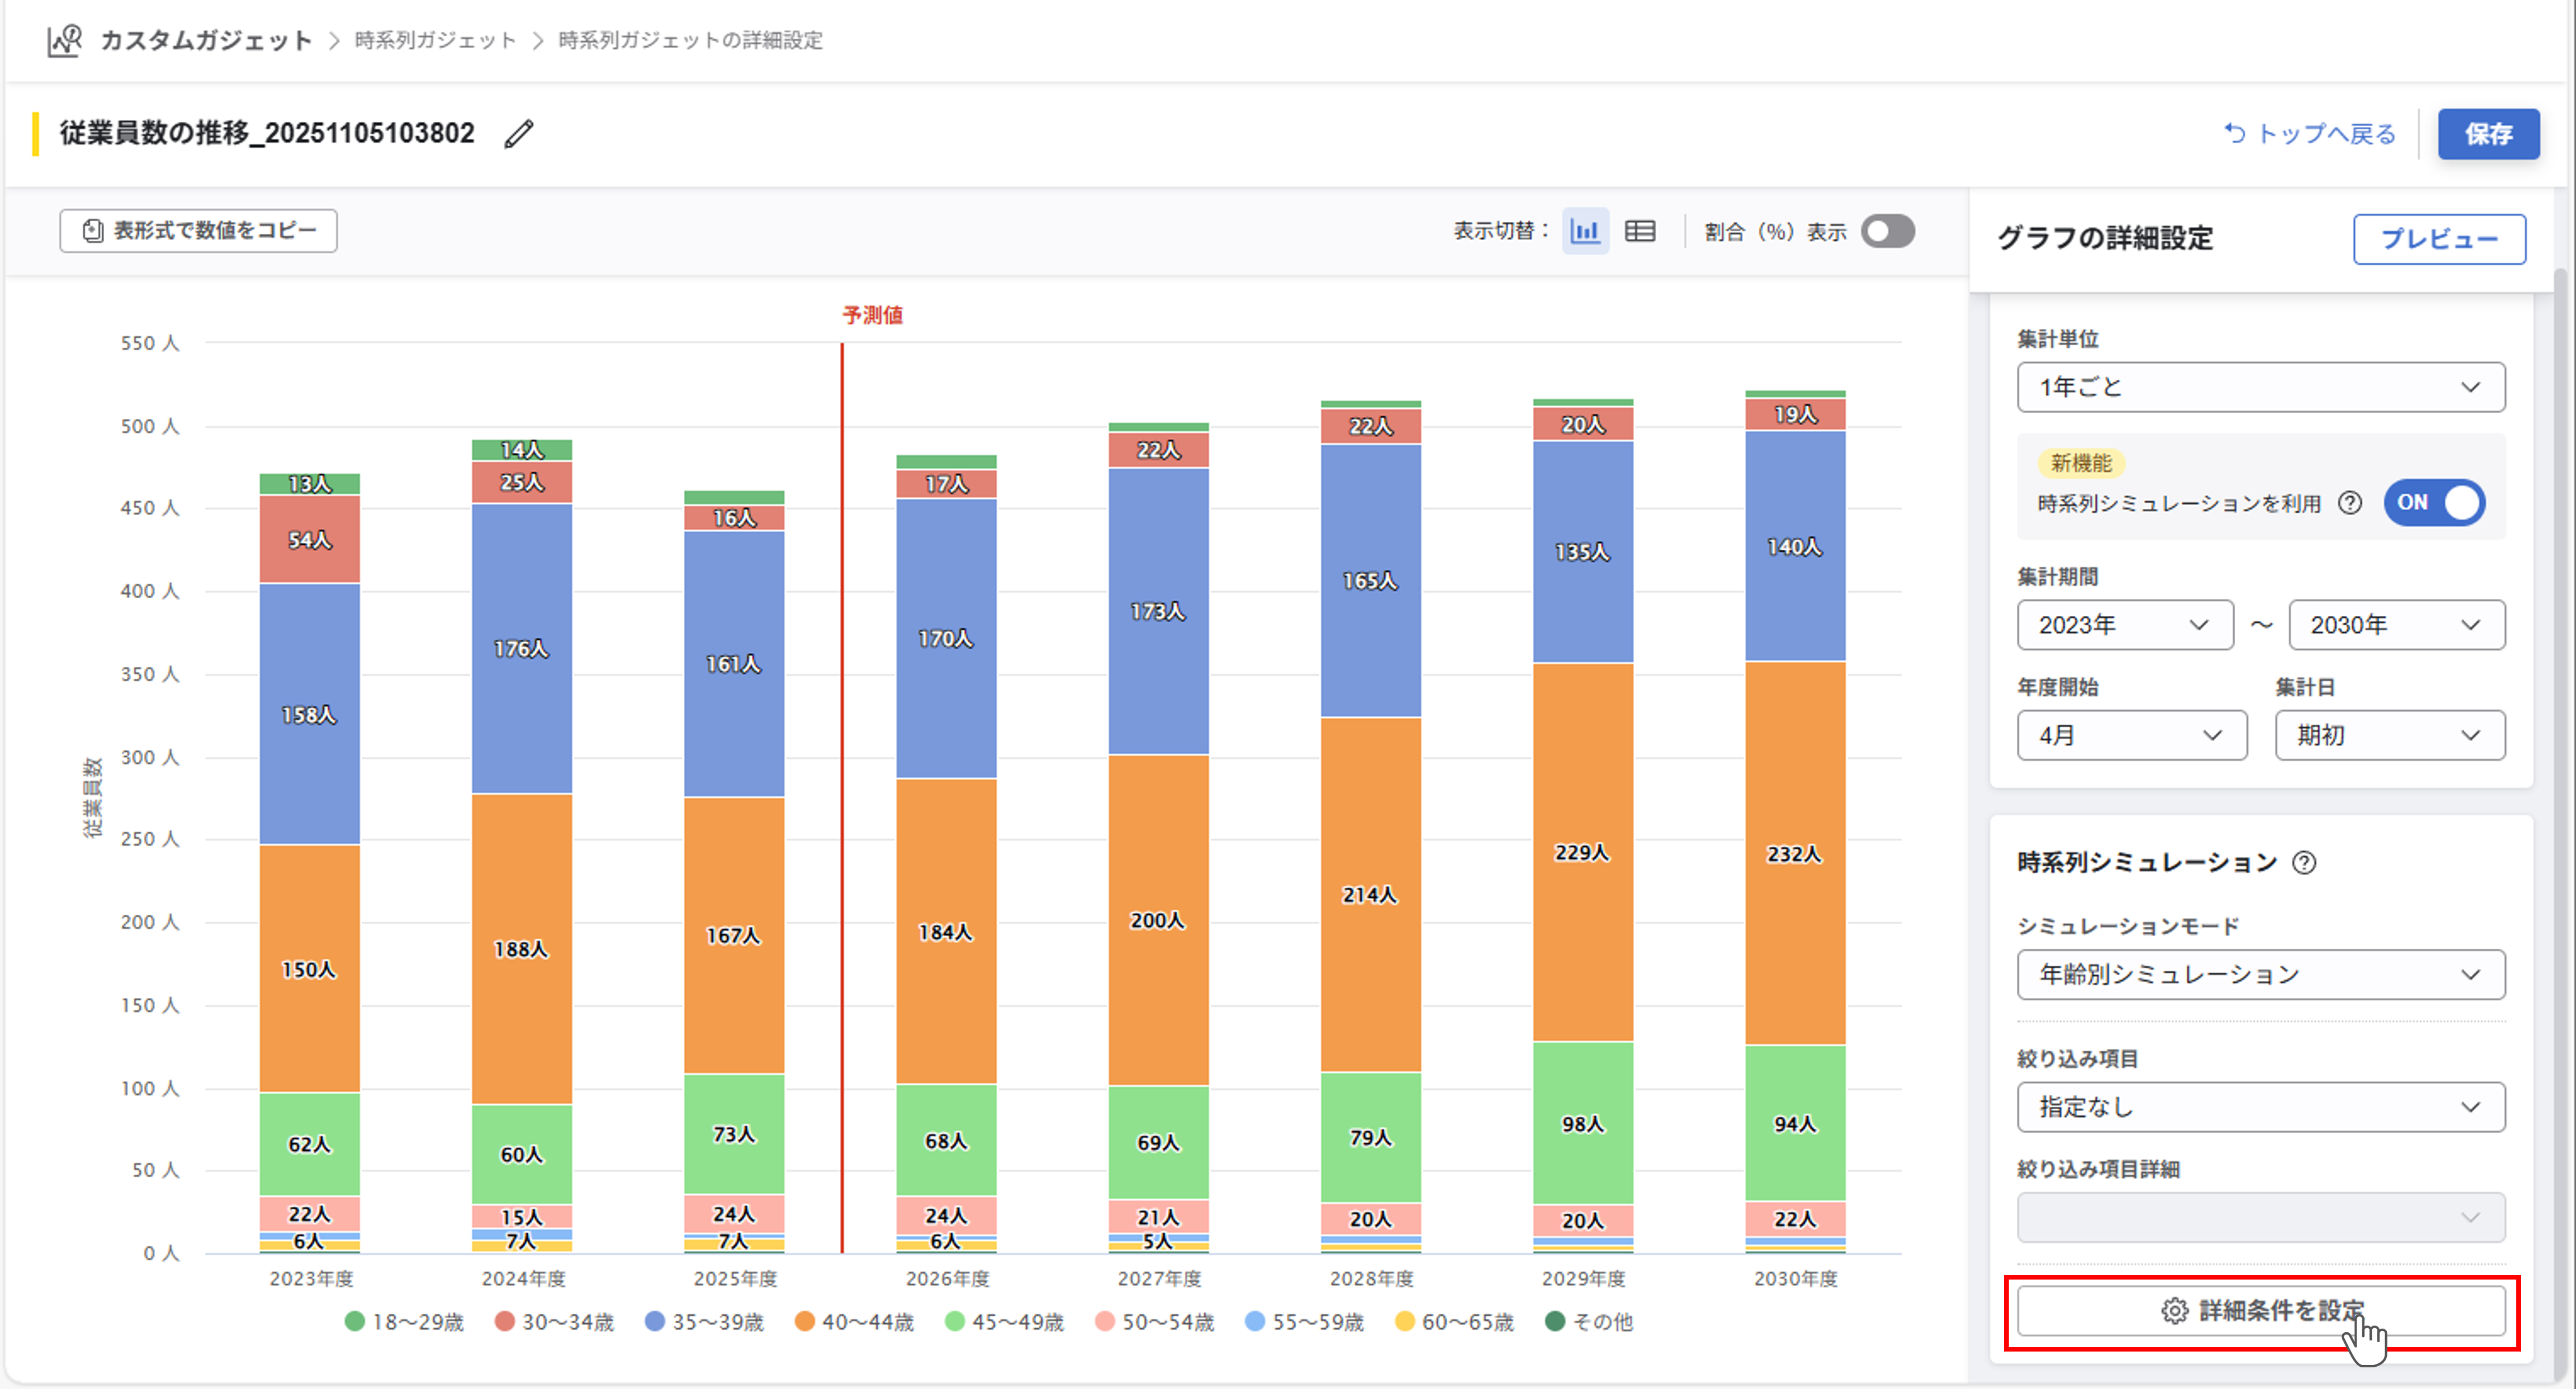Switch to table view icon
The image size is (2576, 1389).
(1640, 231)
